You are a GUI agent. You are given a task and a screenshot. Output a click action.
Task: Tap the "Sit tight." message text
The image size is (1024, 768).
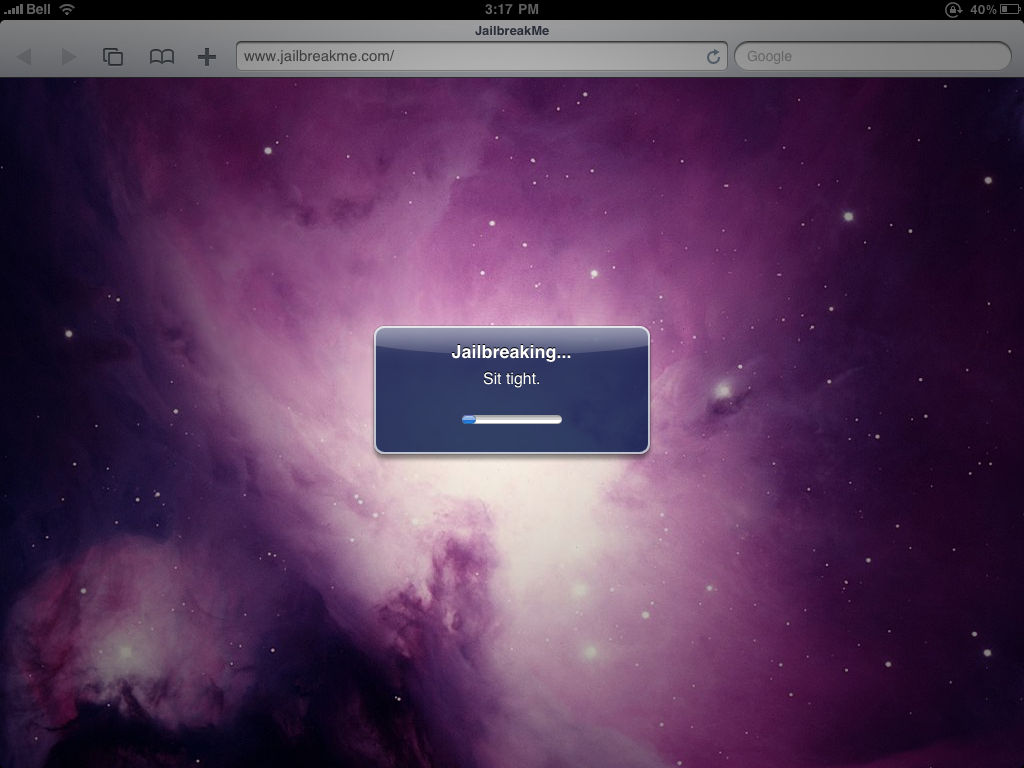pyautogui.click(x=511, y=379)
